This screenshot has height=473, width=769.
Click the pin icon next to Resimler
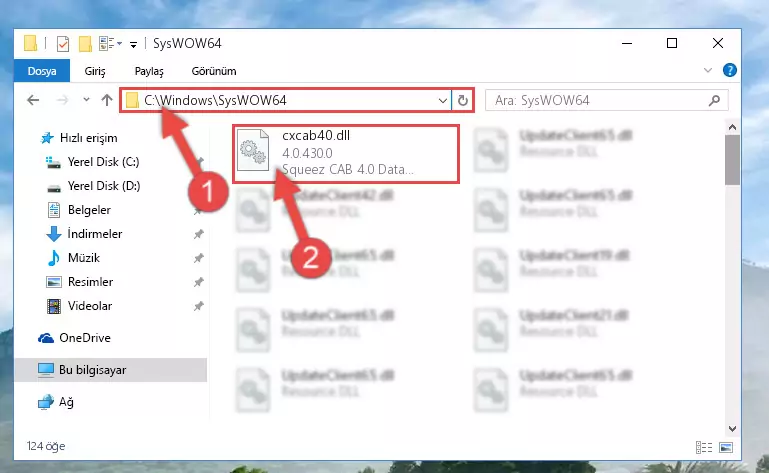point(198,282)
